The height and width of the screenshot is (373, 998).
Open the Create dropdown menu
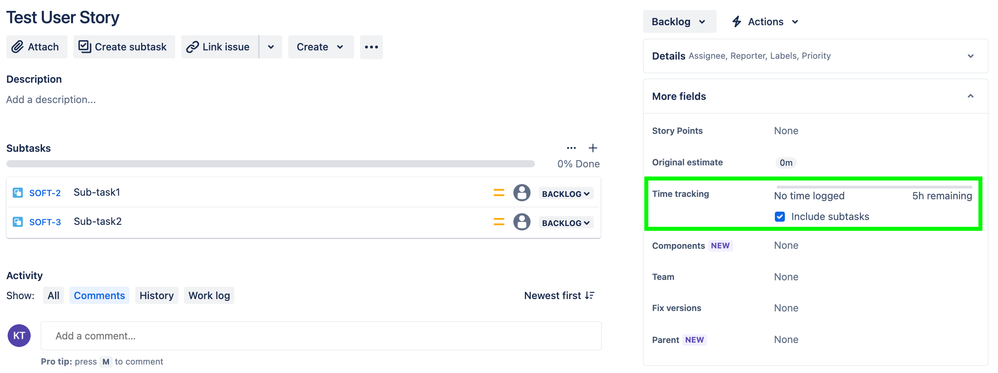point(321,47)
